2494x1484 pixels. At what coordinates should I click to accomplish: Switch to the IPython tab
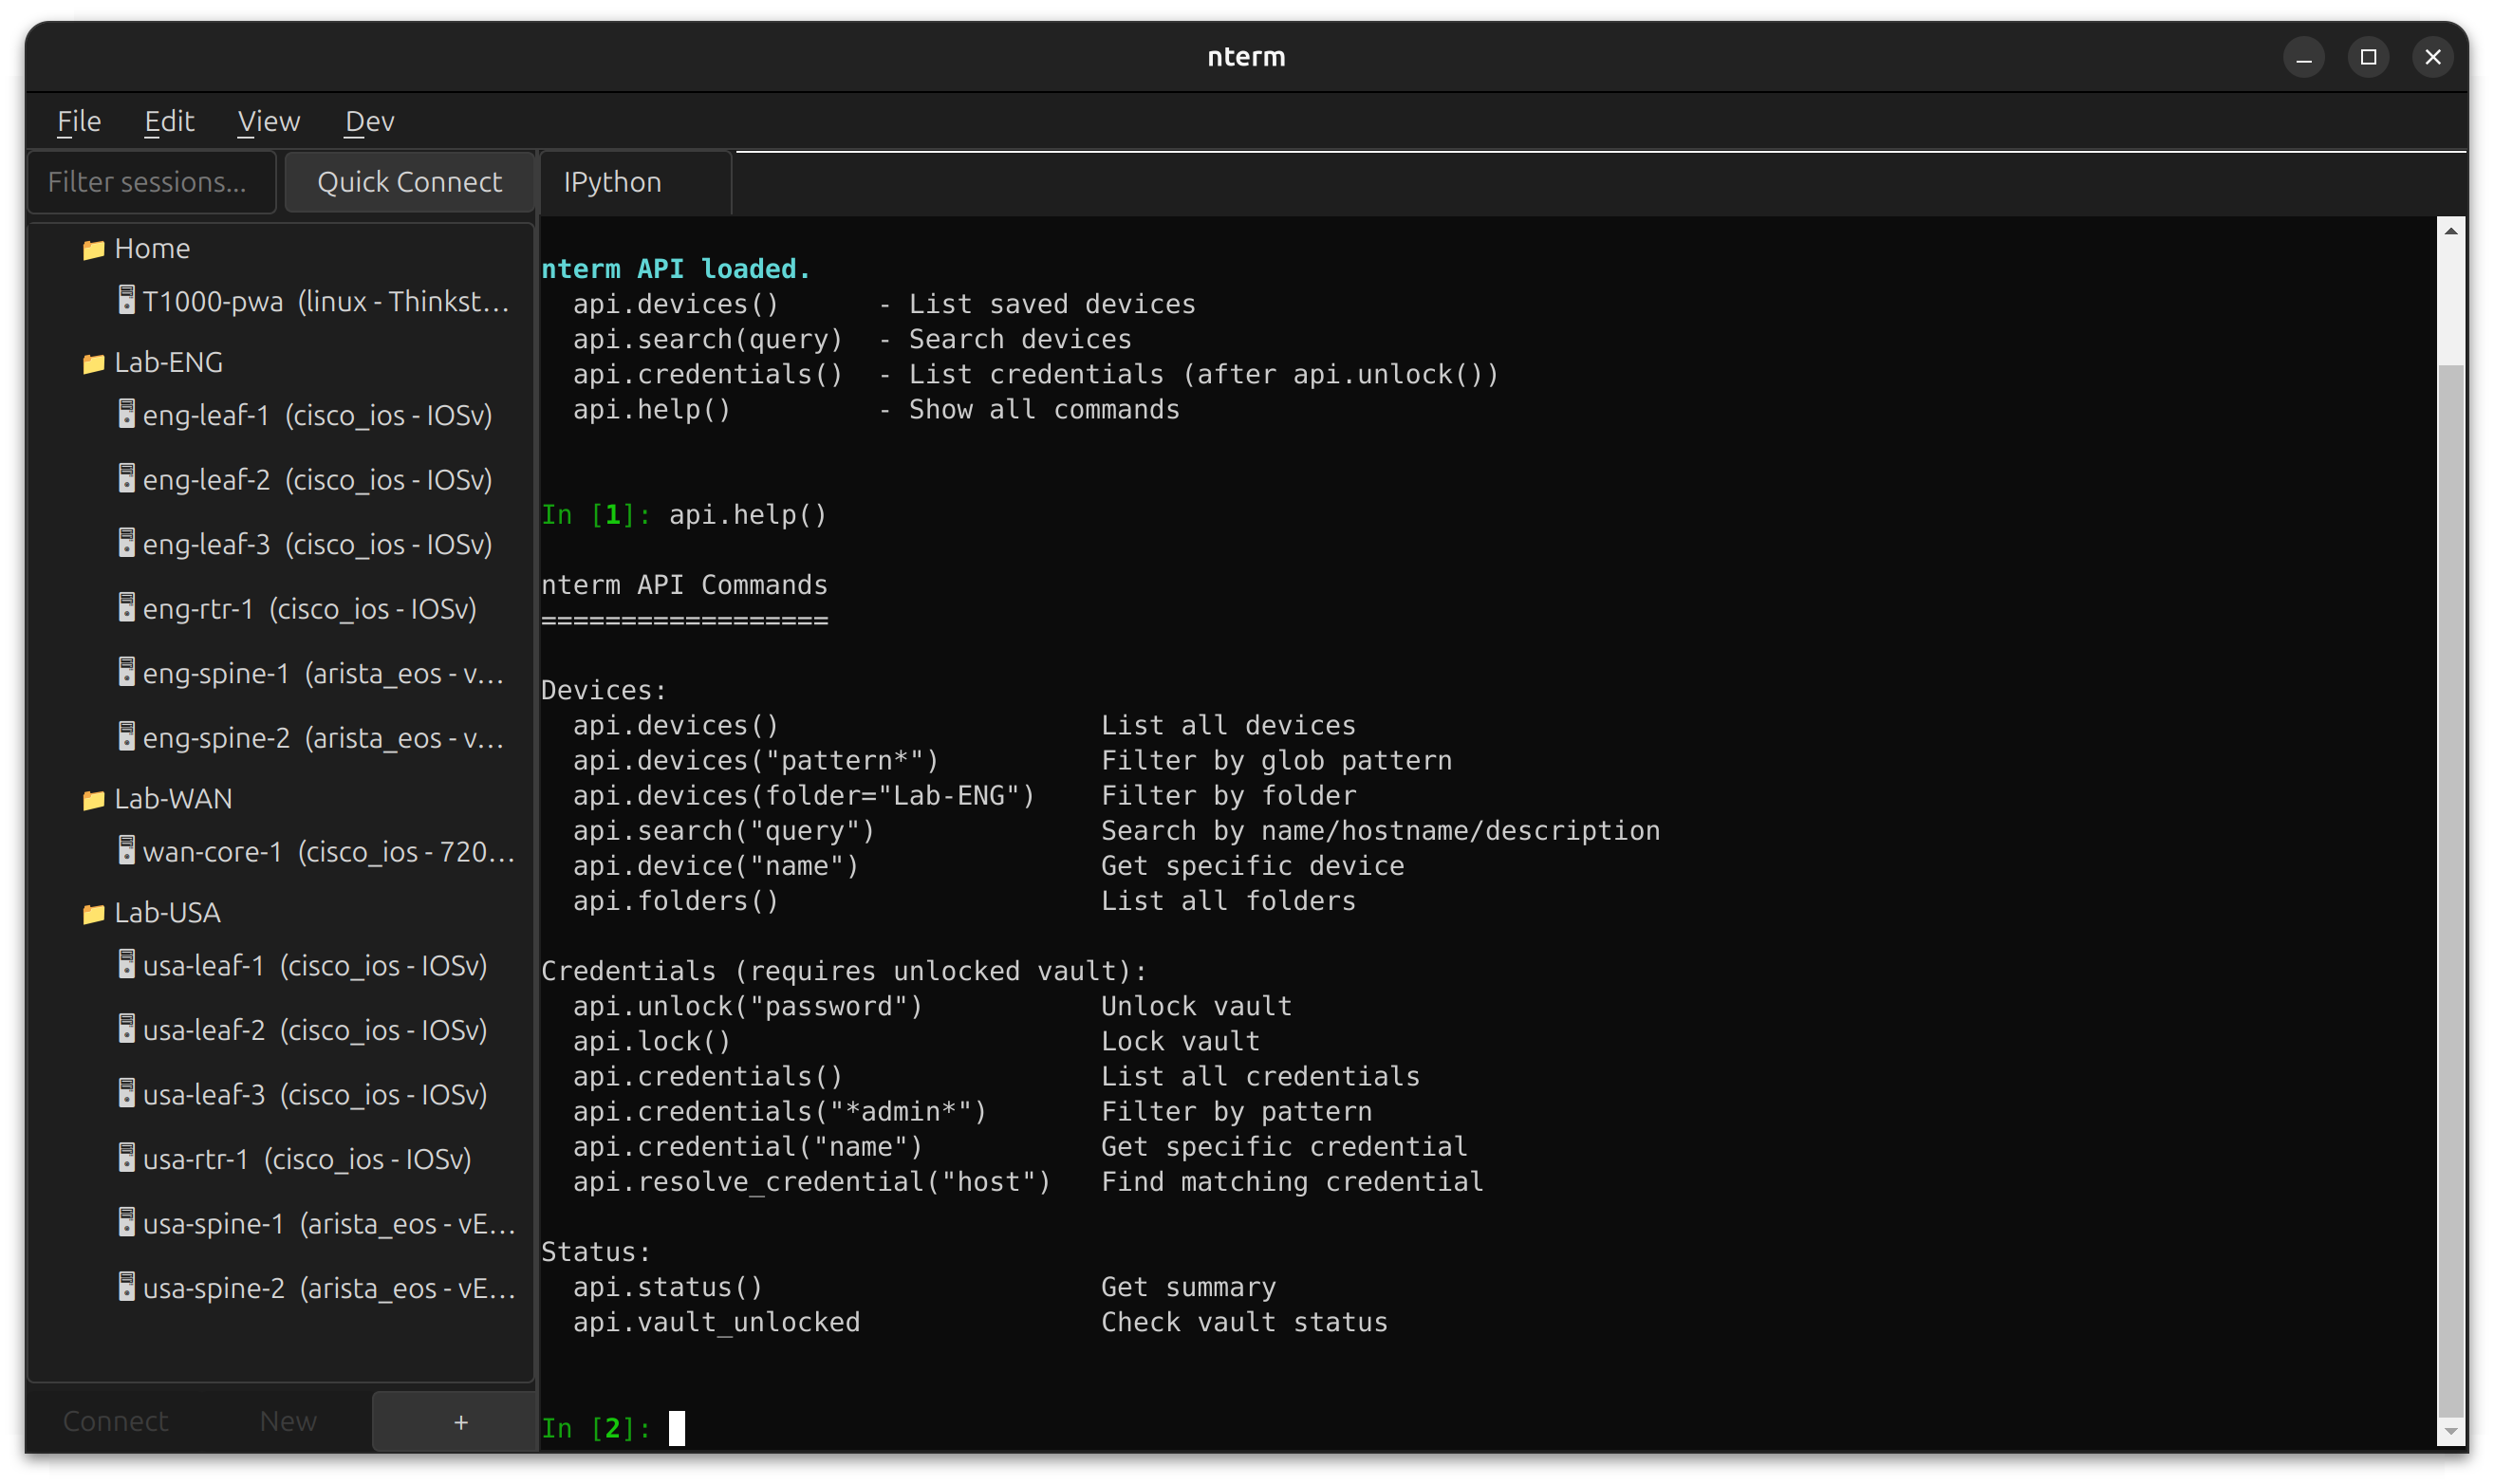pos(611,182)
